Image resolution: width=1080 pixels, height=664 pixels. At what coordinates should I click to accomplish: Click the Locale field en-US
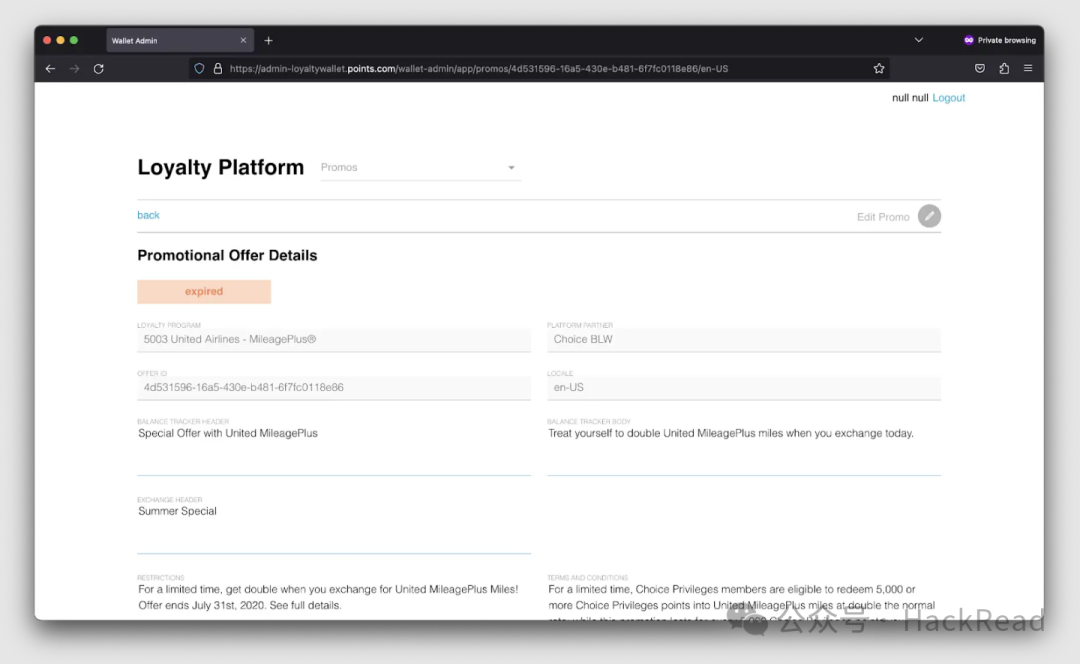[x=744, y=388]
